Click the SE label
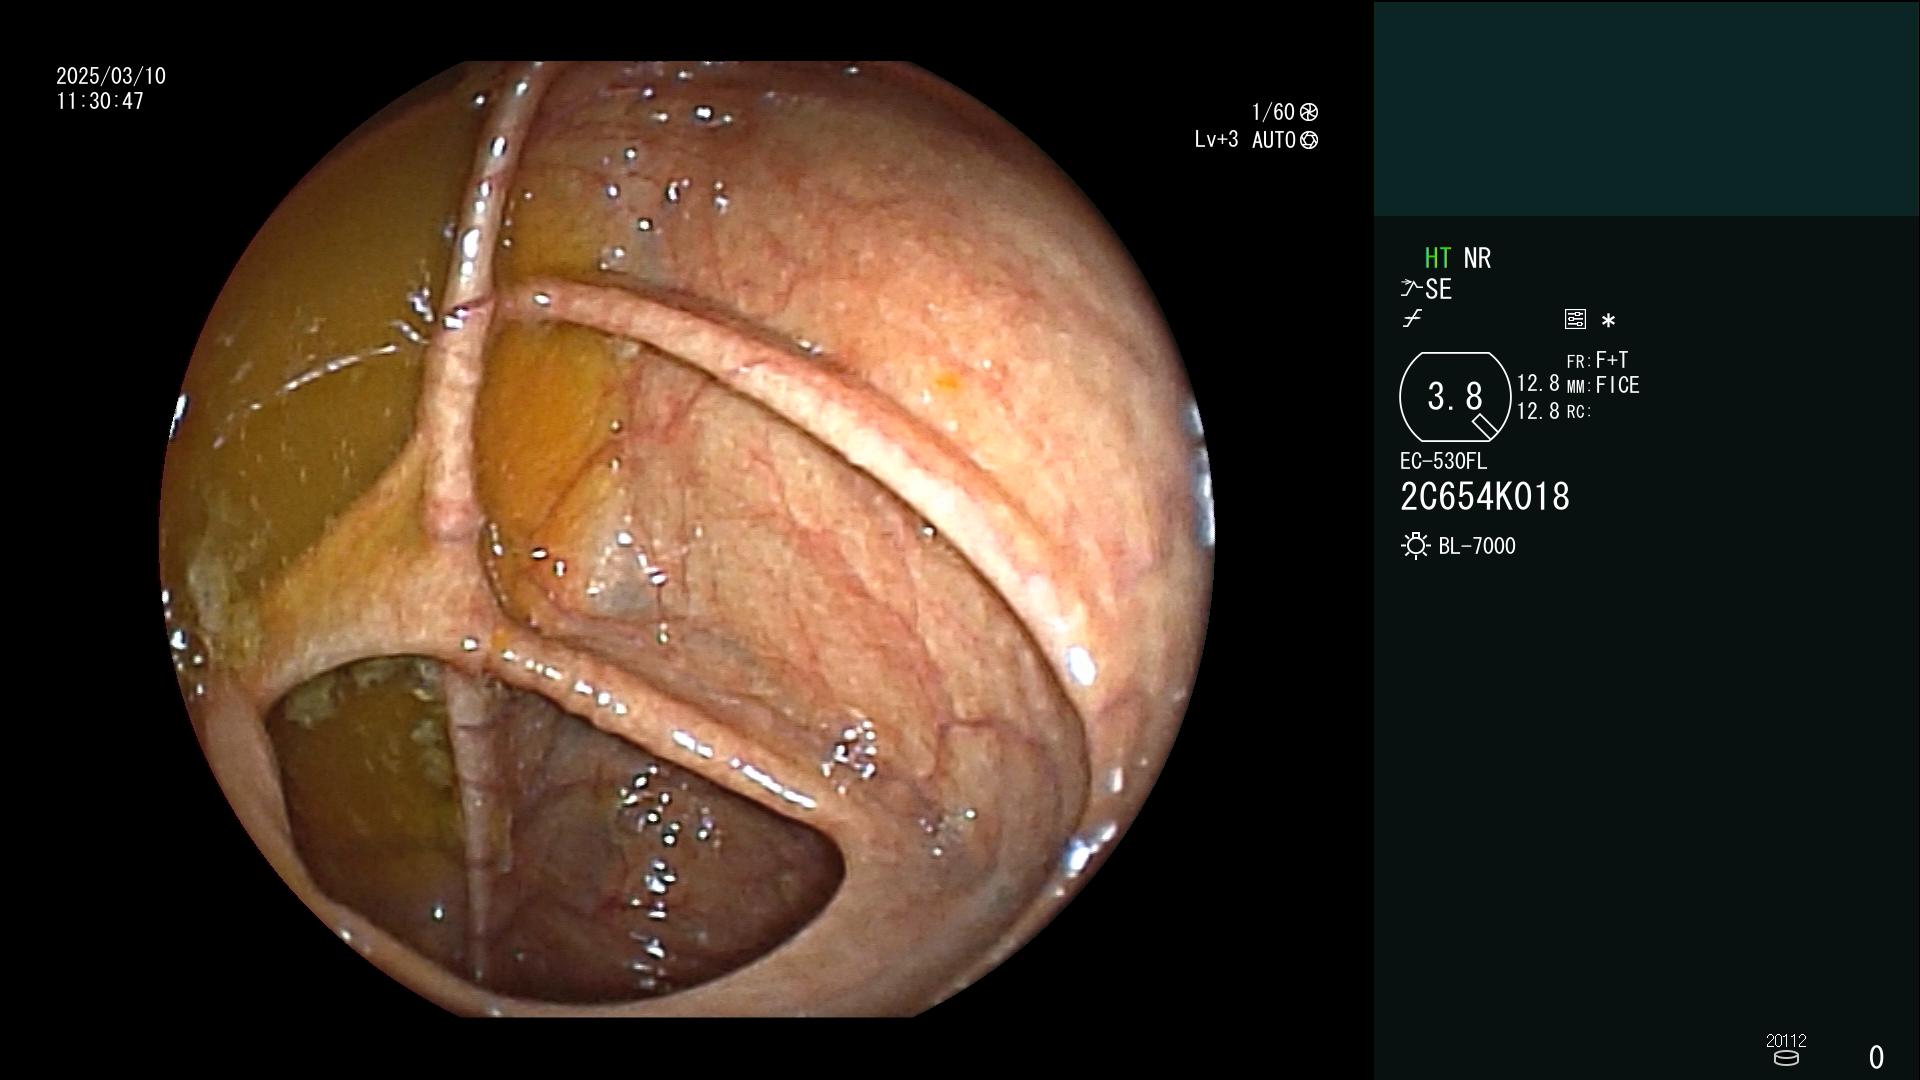1920x1080 pixels. tap(1438, 290)
